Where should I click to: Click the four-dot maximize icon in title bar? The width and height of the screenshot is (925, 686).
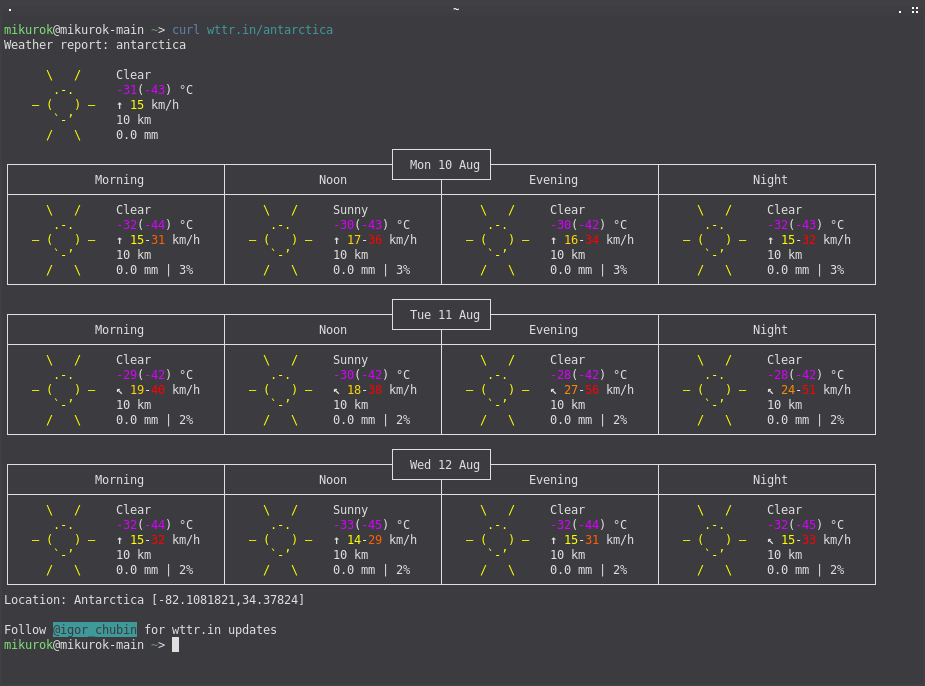915,10
